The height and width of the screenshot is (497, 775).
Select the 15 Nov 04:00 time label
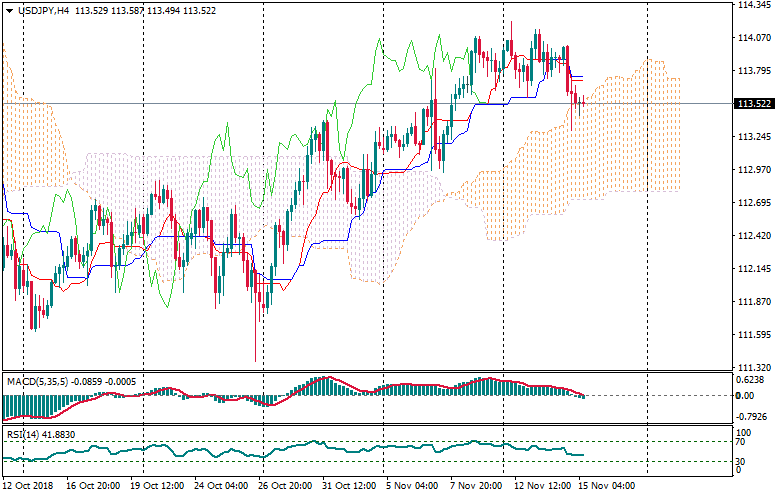605,486
